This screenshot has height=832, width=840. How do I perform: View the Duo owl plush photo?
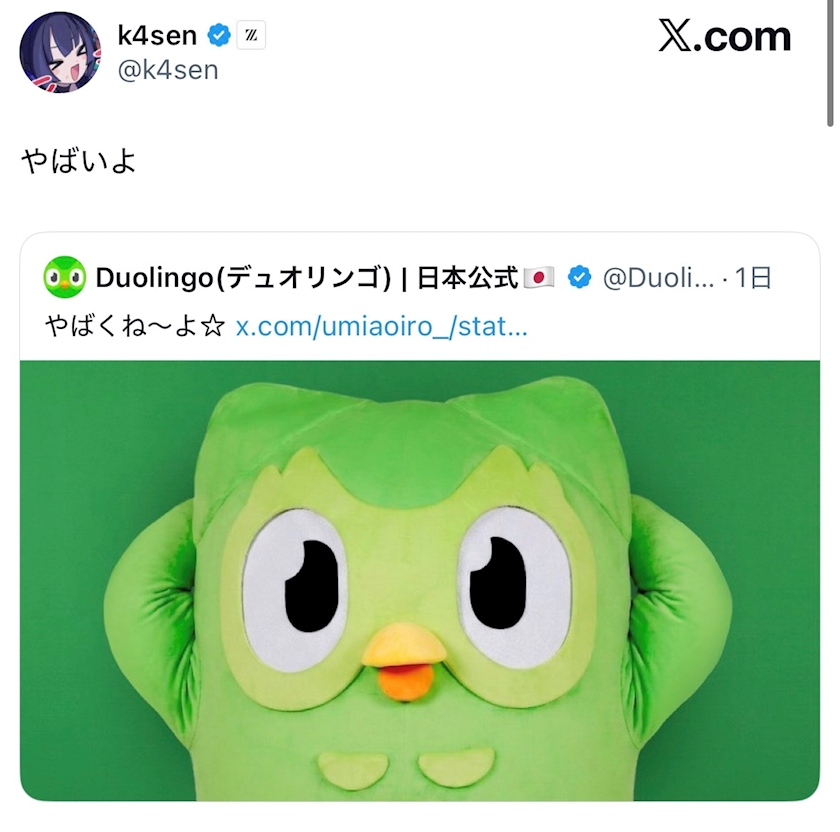(x=420, y=581)
